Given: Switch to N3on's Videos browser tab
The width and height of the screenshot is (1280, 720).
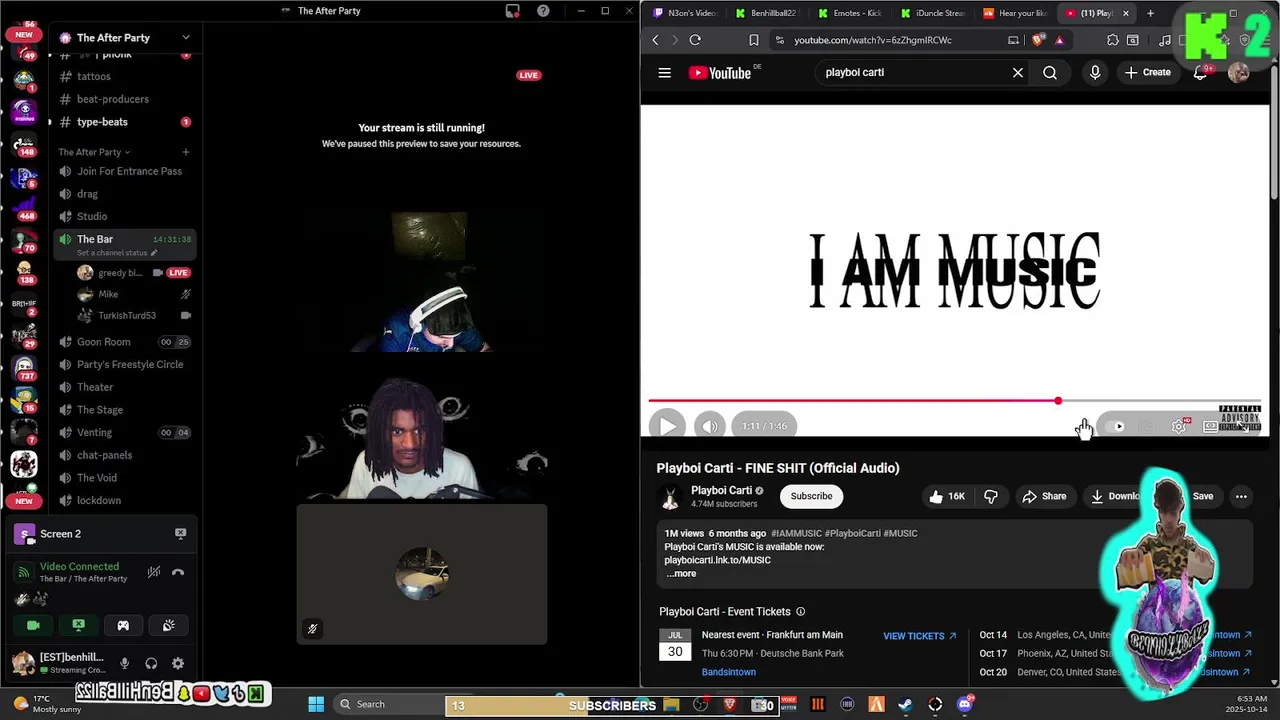Looking at the screenshot, I should coord(685,13).
